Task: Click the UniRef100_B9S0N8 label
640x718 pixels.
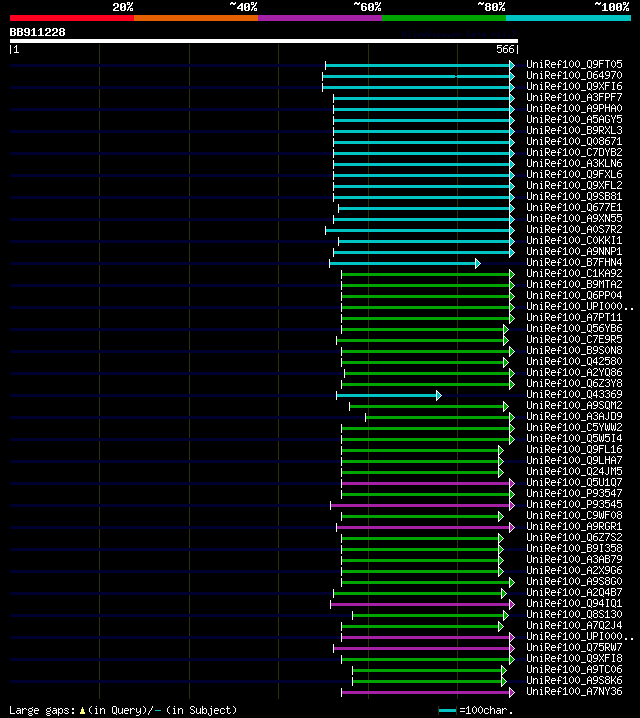Action: tap(574, 350)
